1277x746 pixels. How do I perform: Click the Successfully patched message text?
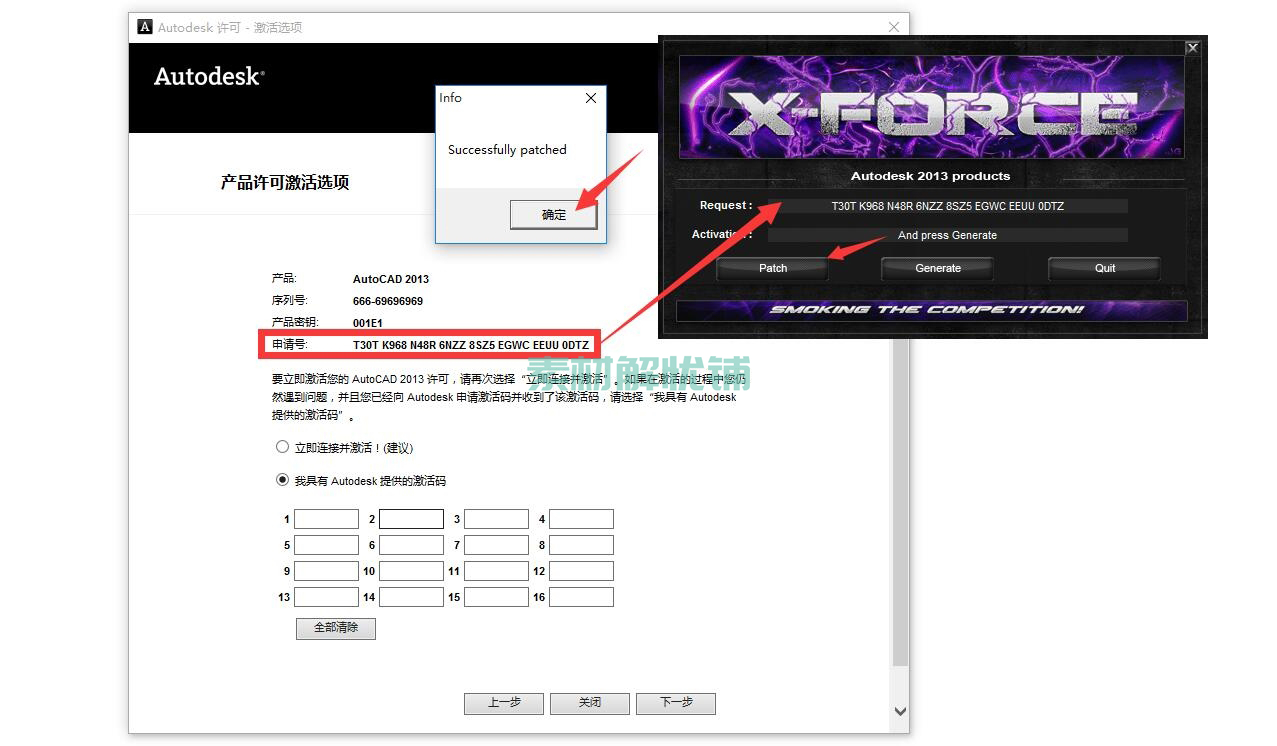click(507, 150)
